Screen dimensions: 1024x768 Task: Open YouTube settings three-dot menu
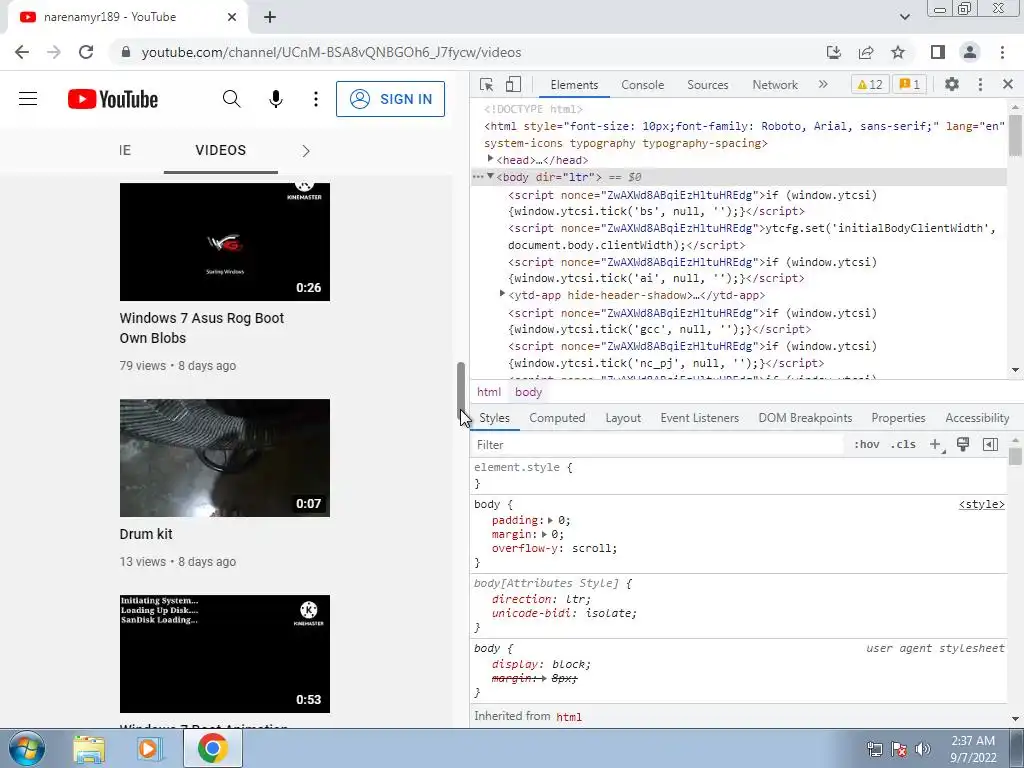tap(315, 99)
